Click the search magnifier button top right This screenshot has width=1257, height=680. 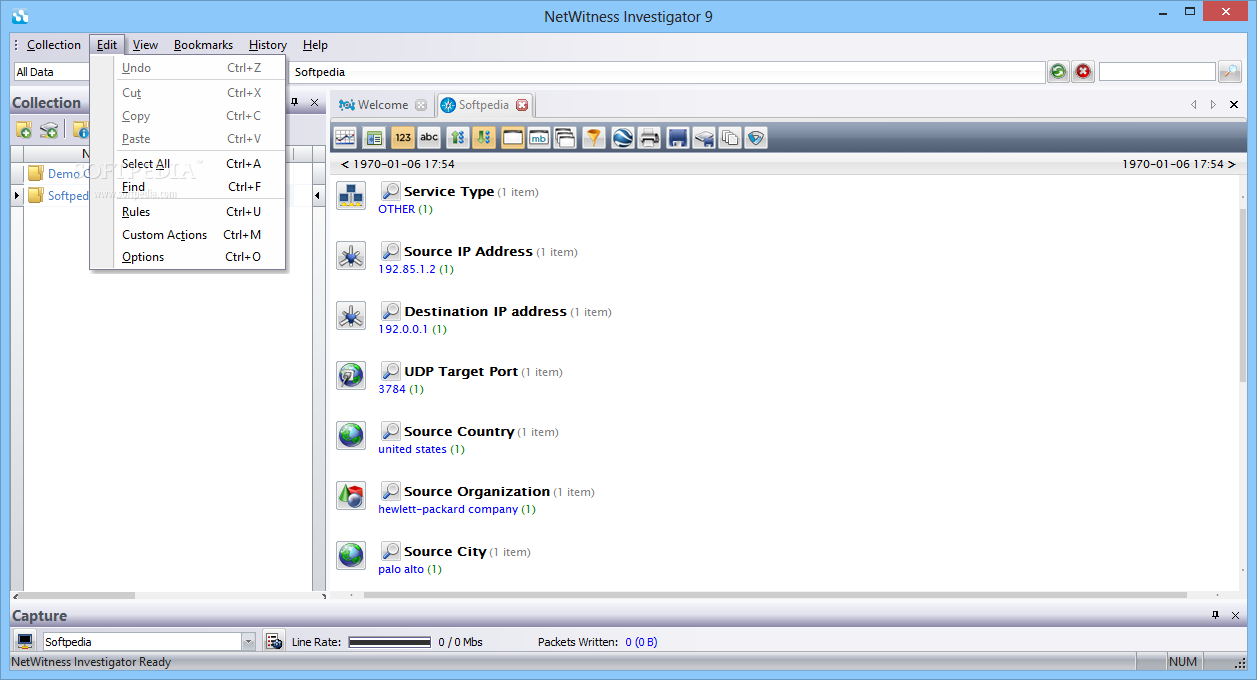(1229, 71)
